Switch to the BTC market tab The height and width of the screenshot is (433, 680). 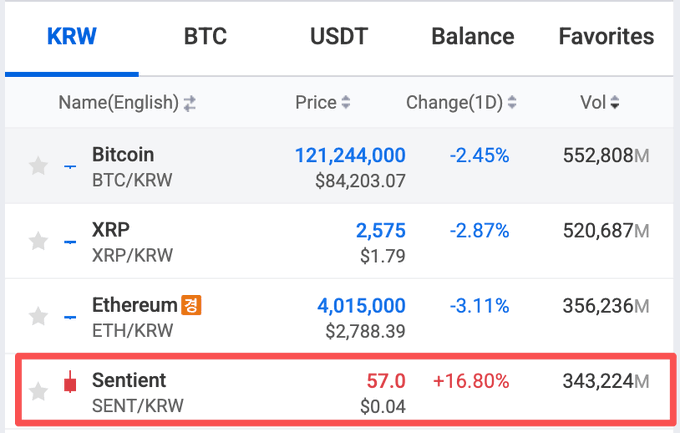(205, 38)
